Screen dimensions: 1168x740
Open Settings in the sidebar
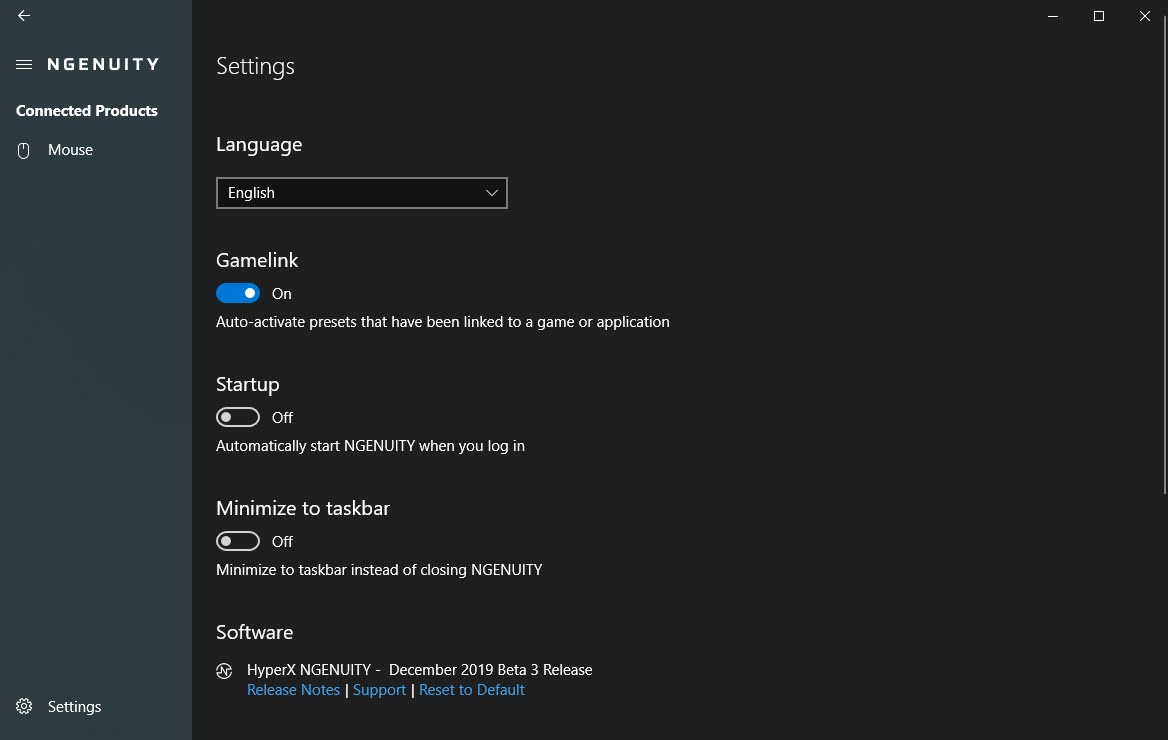95,706
